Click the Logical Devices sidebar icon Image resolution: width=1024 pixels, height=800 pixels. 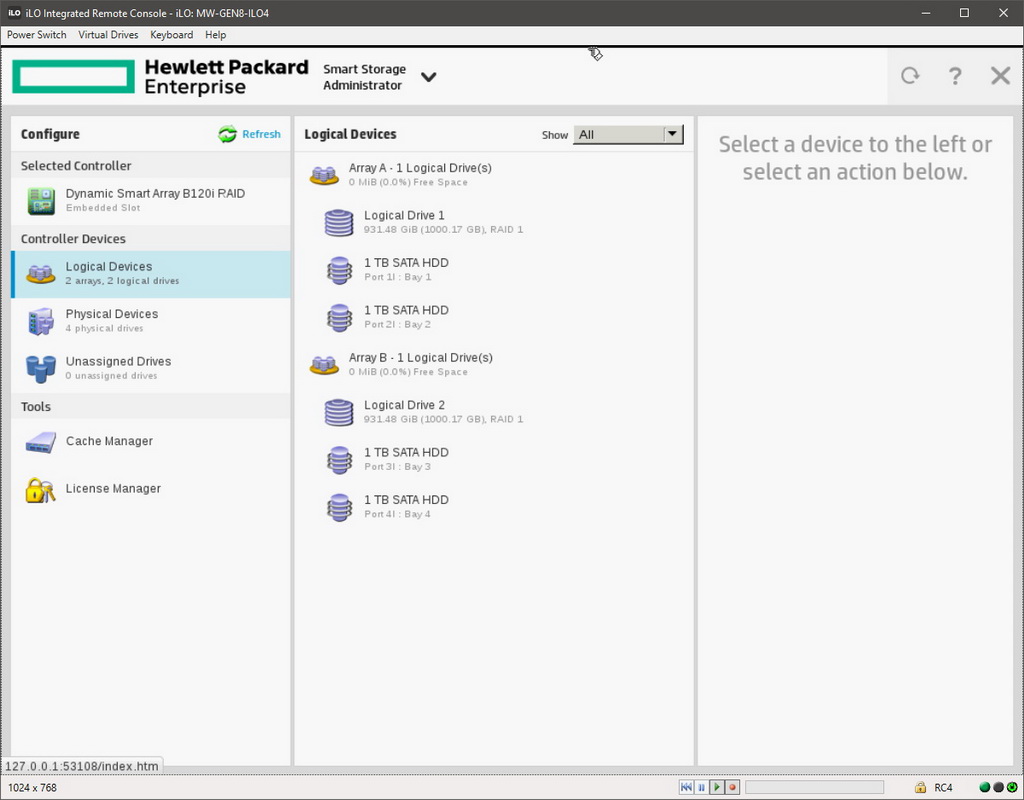click(x=40, y=274)
